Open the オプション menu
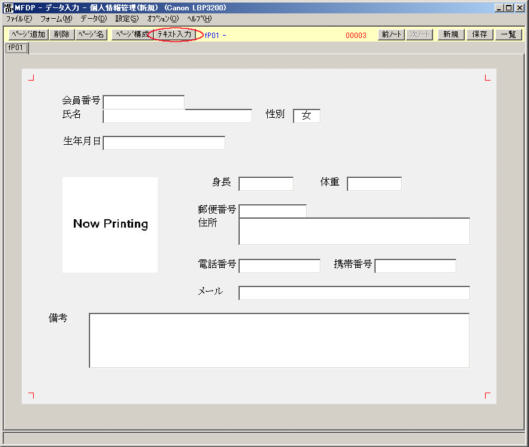 (163, 19)
